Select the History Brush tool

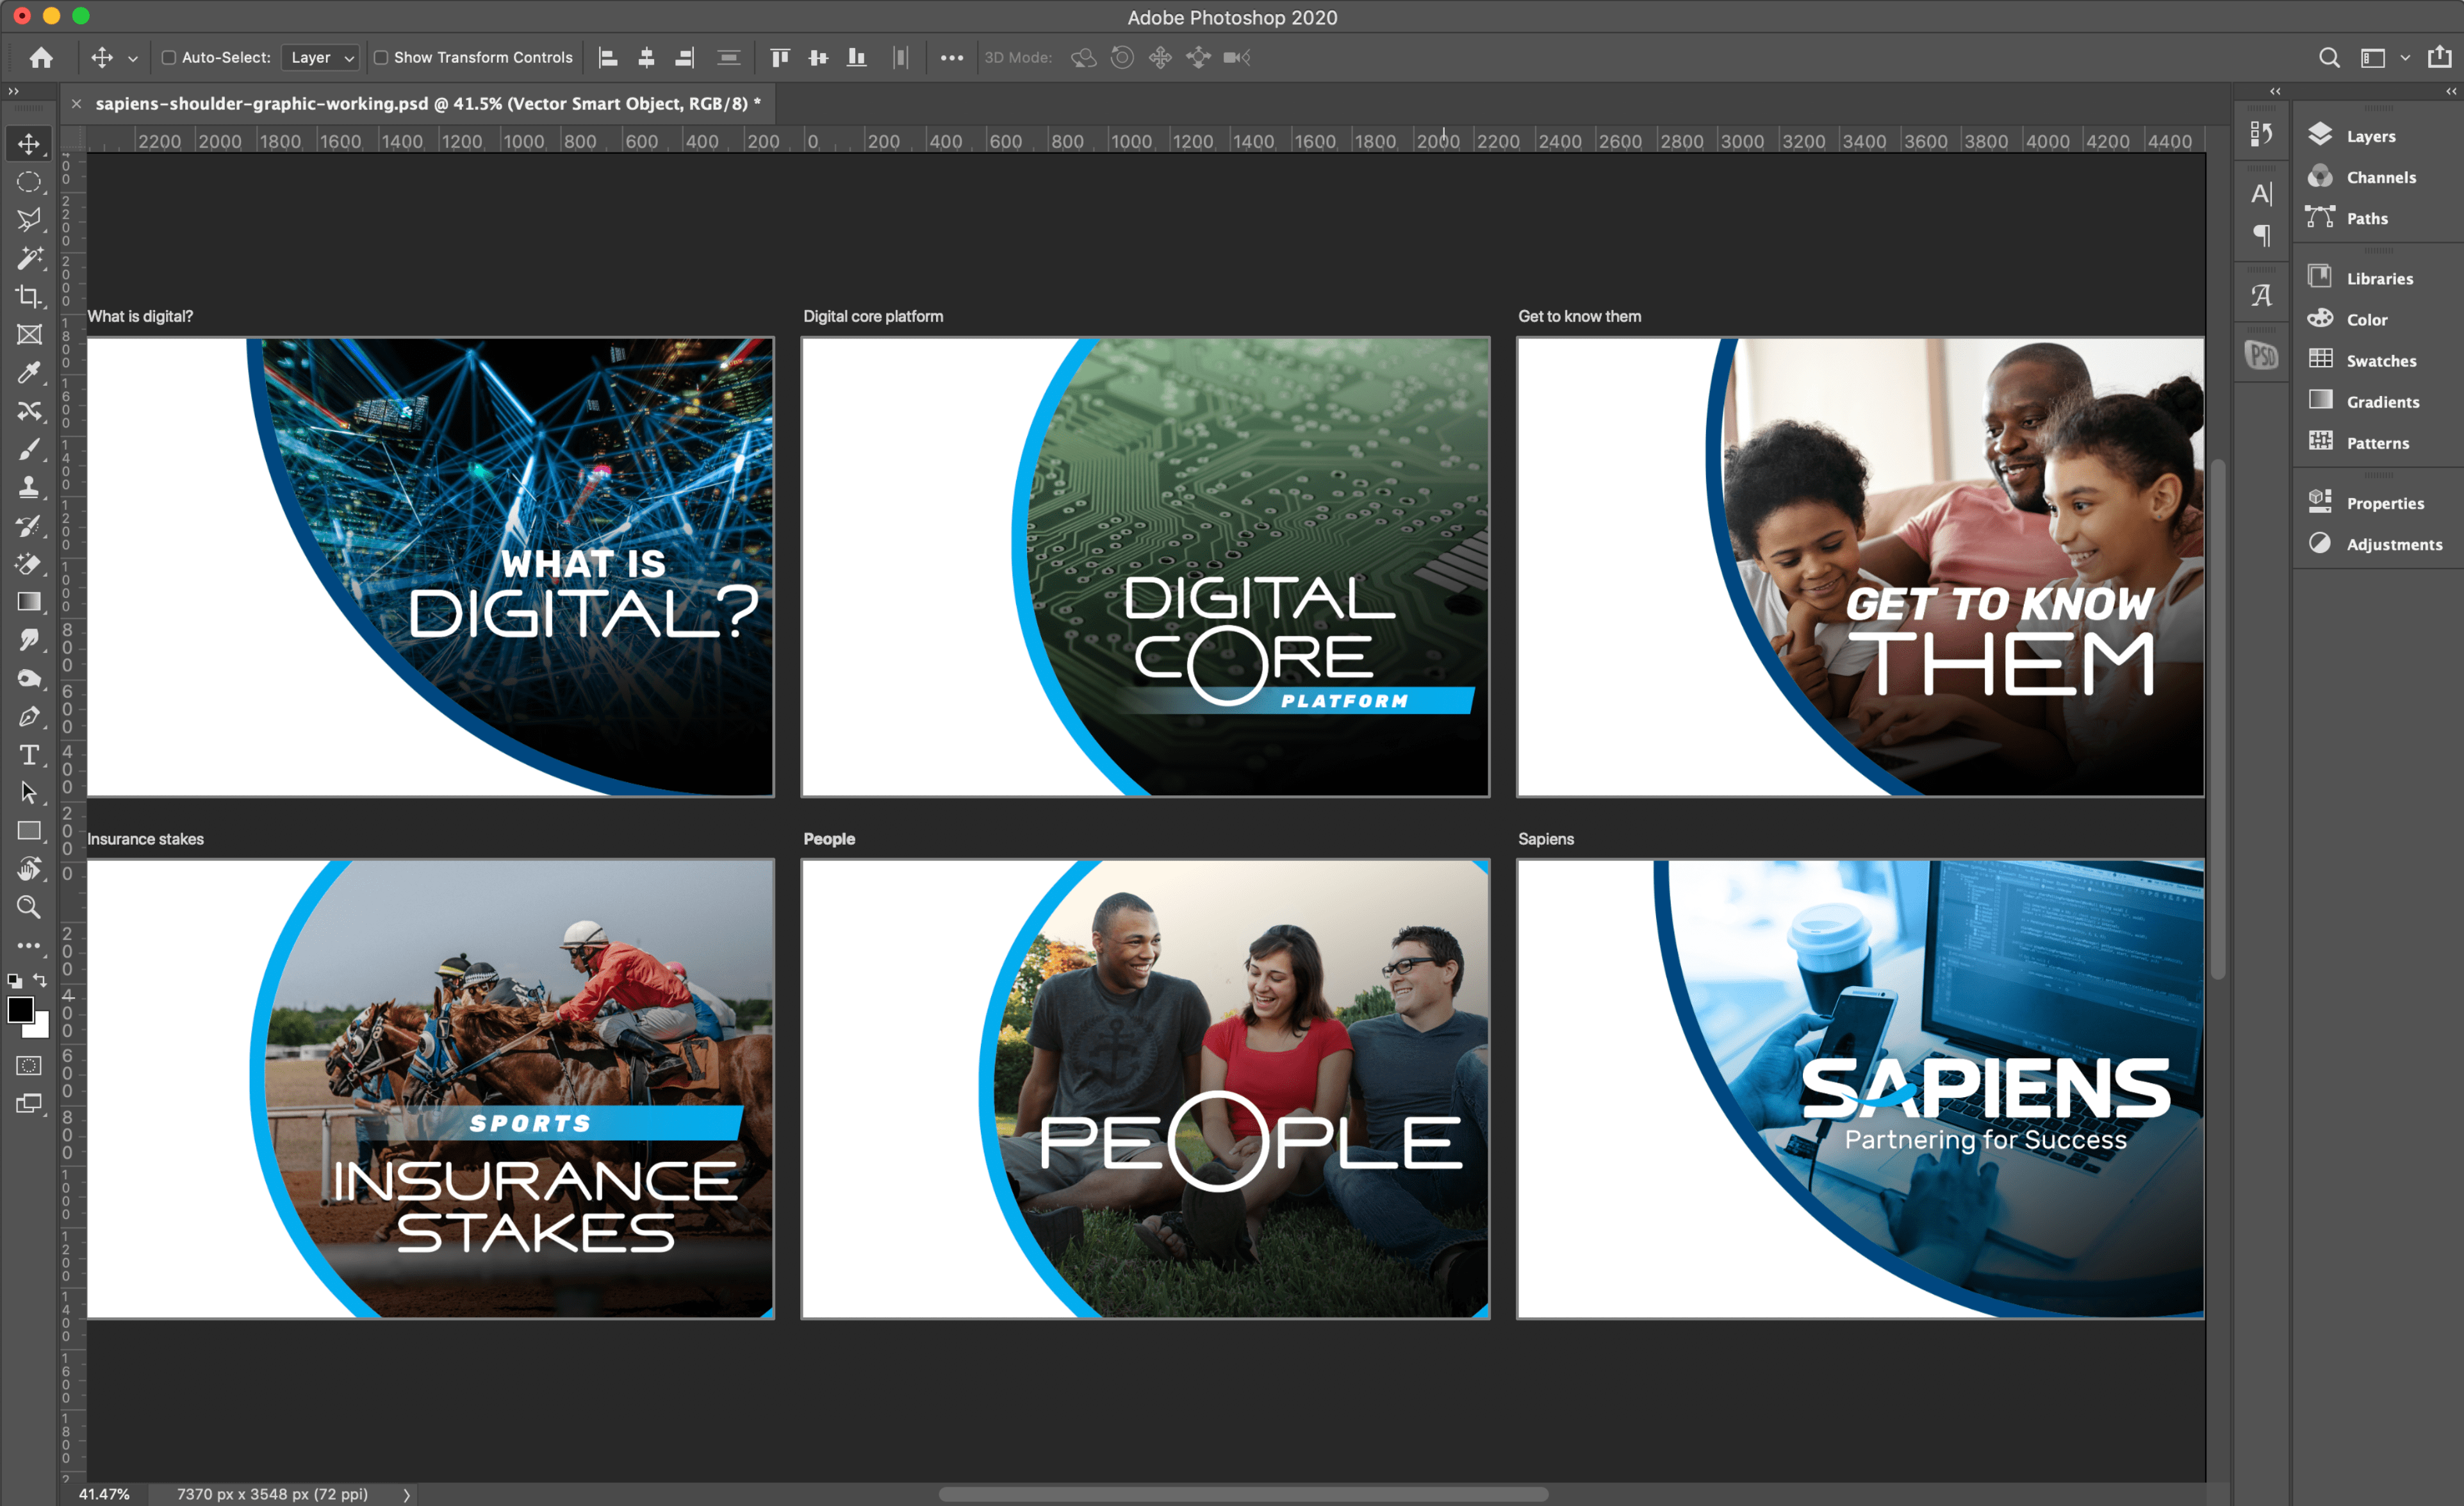(29, 525)
